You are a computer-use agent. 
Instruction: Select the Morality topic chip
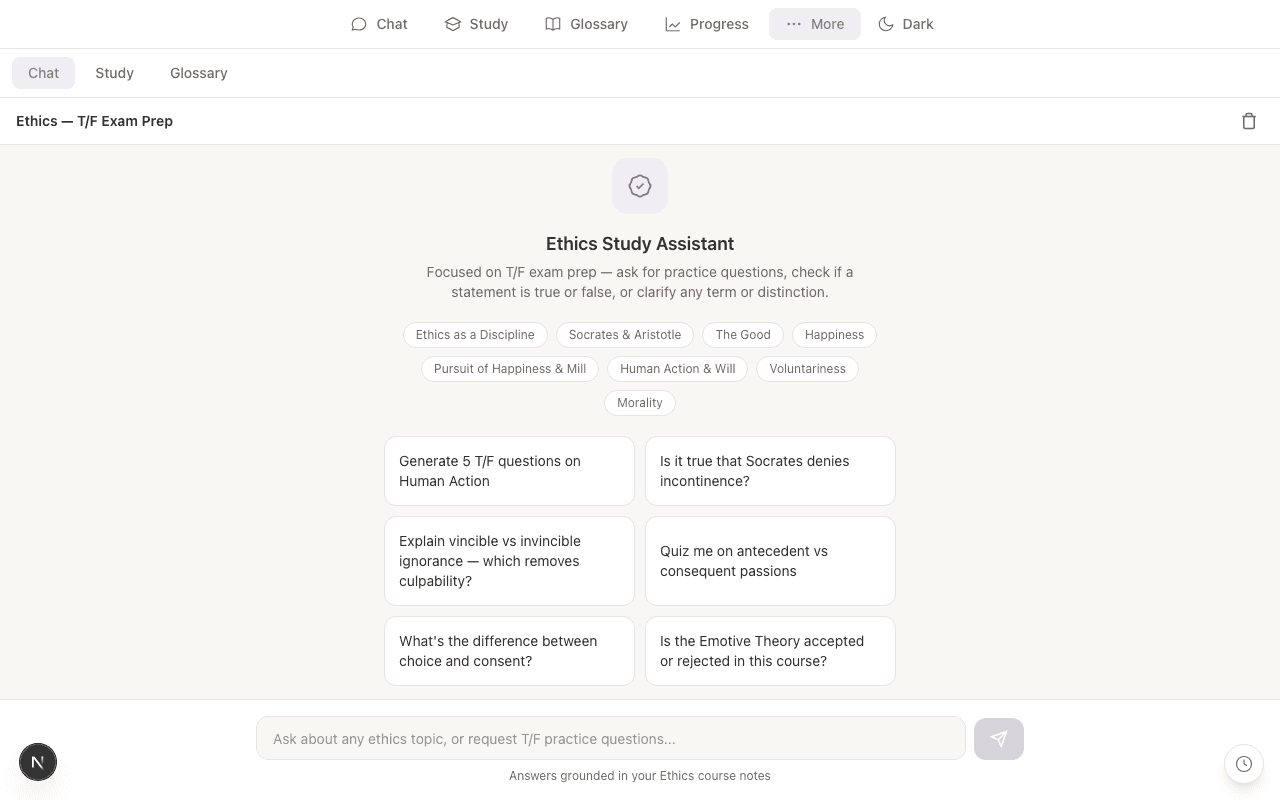click(x=640, y=403)
